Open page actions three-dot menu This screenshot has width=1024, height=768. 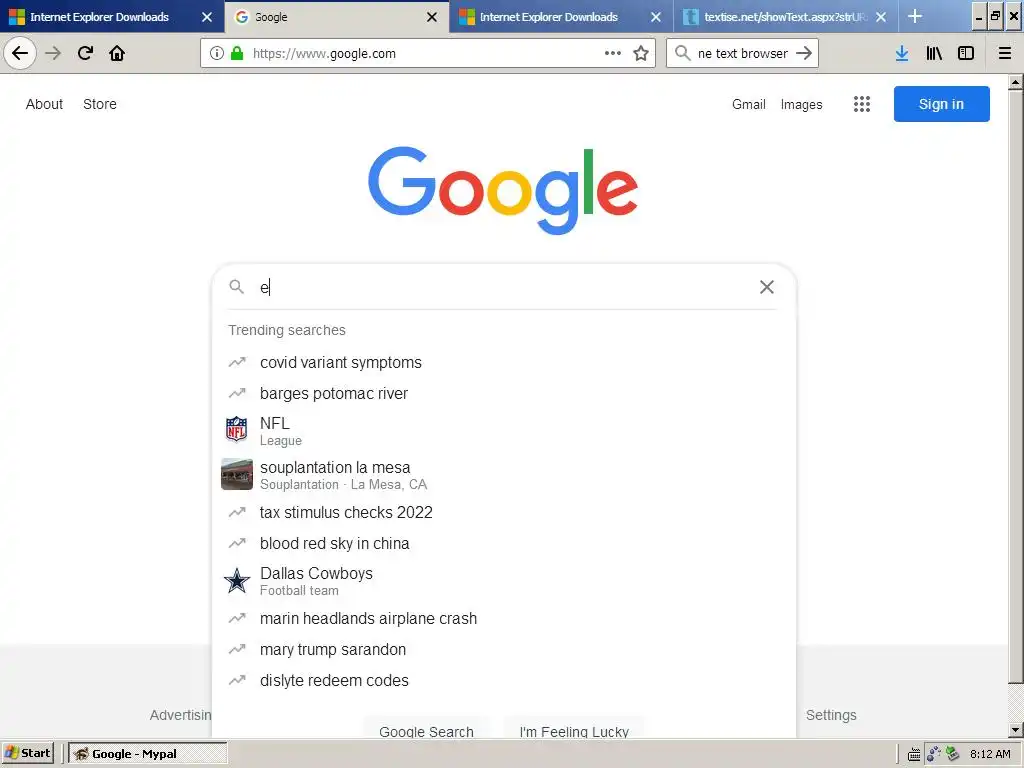coord(613,54)
